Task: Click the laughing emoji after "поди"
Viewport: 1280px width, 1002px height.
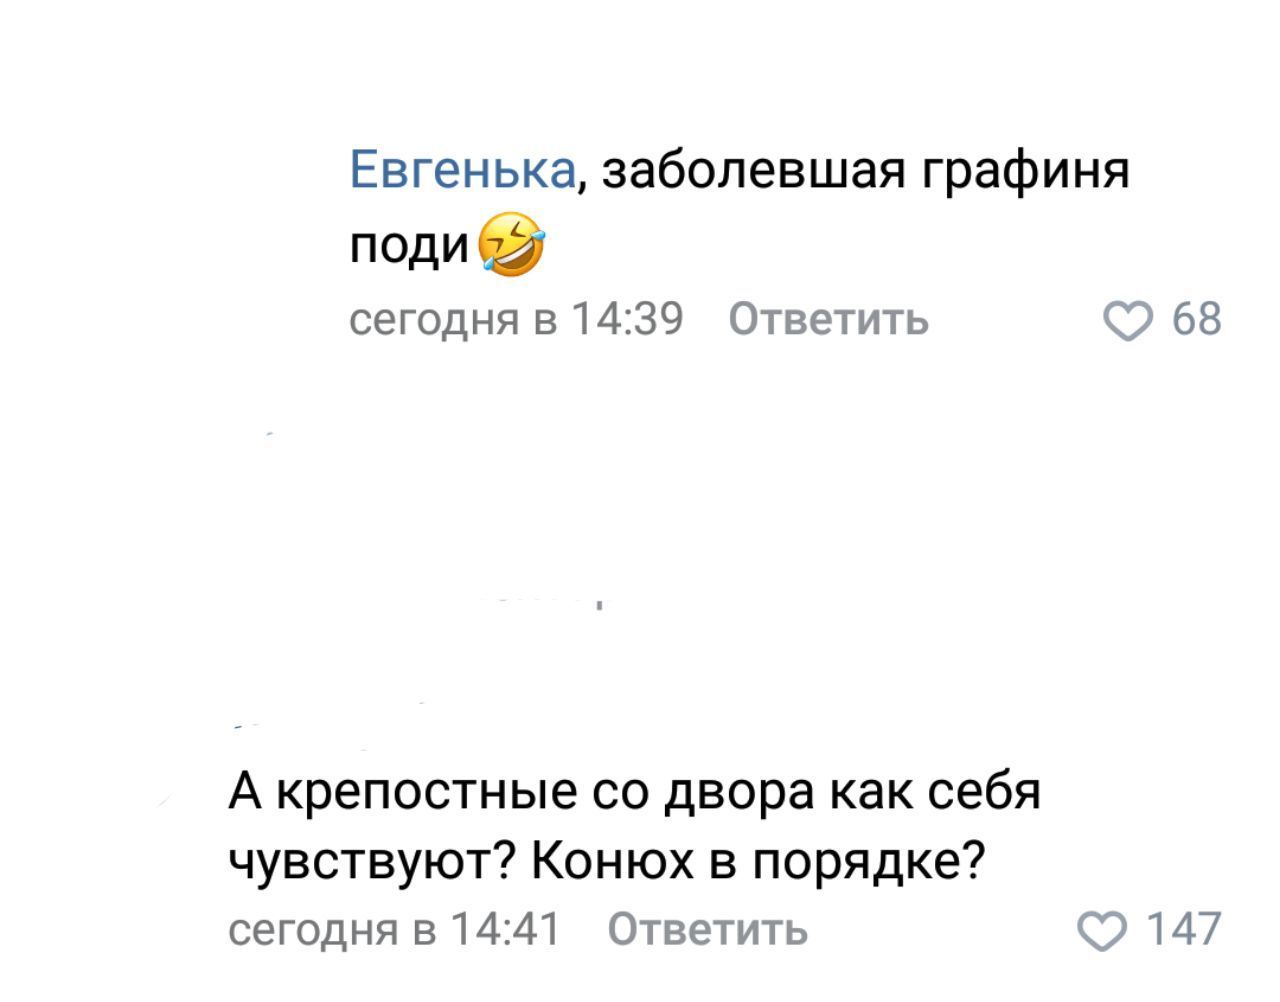Action: (x=513, y=244)
